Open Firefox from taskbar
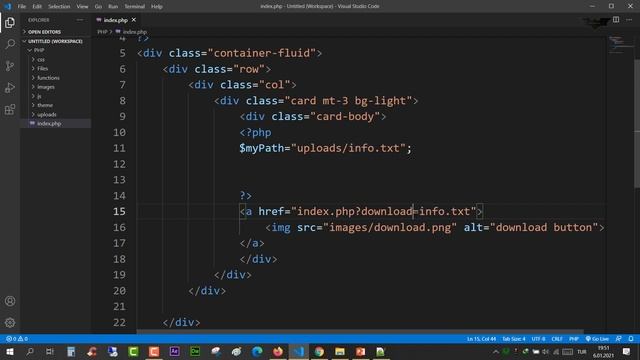 pyautogui.click(x=278, y=351)
